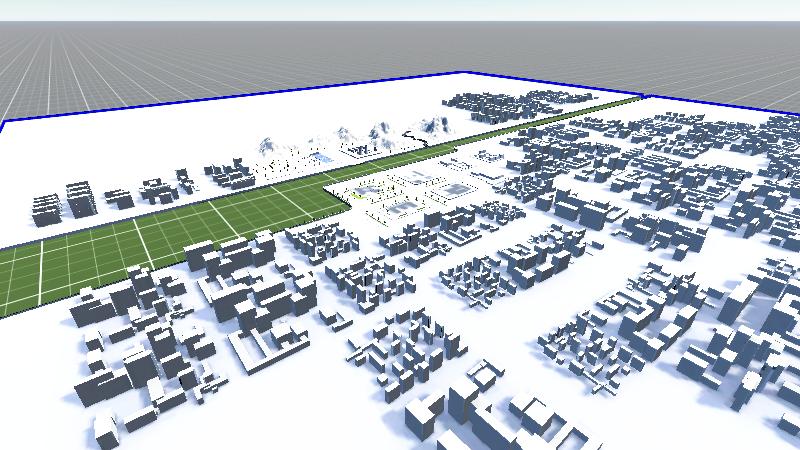Click the small blue pool near the mountains
This screenshot has width=800, height=450.
point(322,158)
